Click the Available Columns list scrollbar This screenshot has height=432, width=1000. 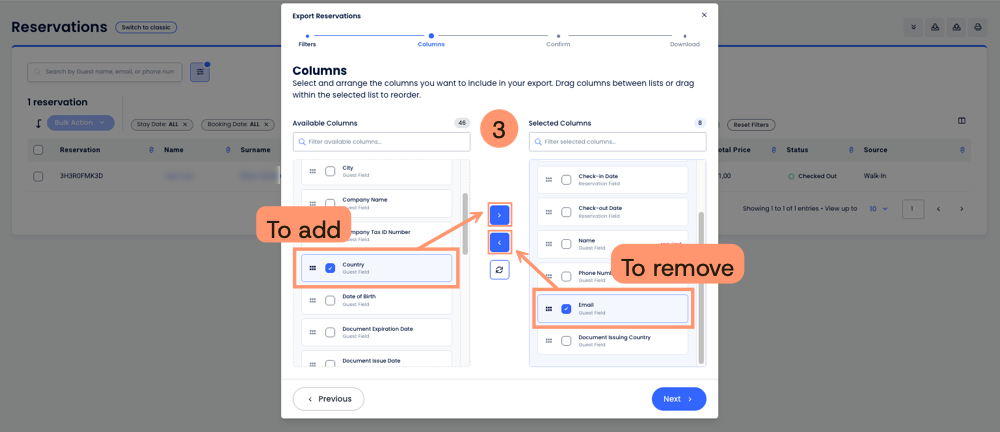[x=466, y=223]
